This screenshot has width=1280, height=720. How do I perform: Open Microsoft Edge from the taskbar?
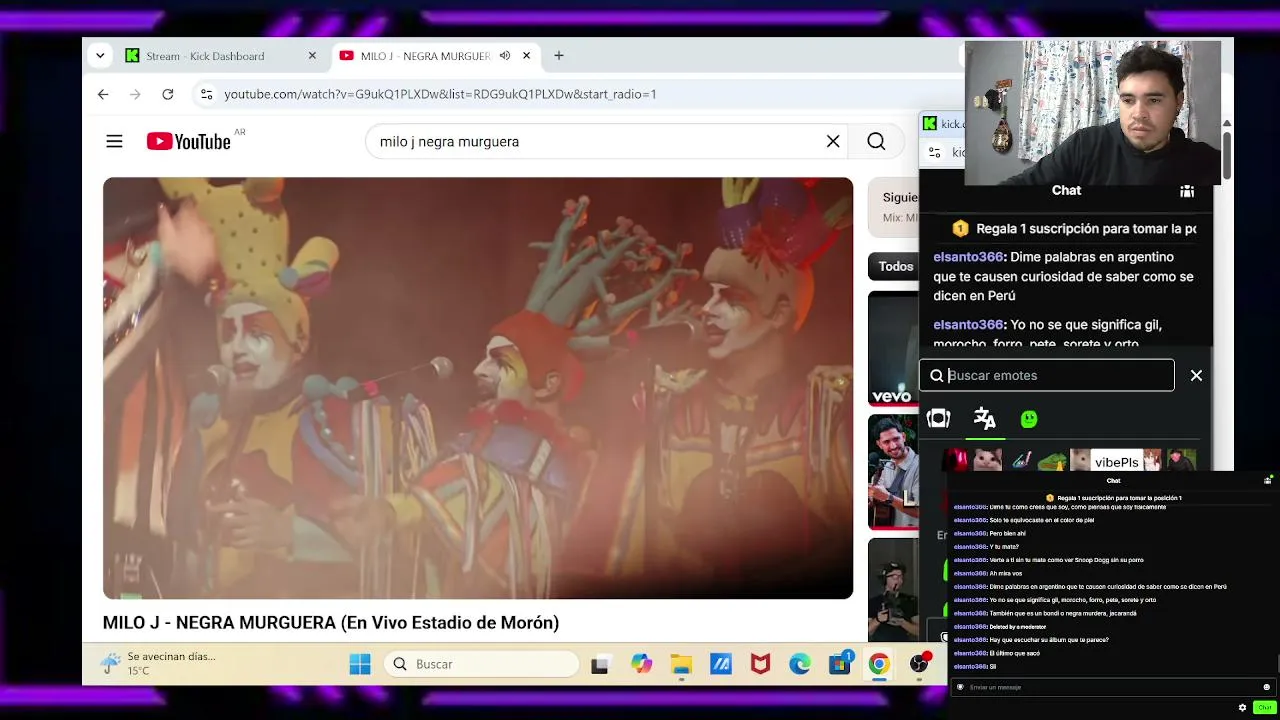pos(800,664)
